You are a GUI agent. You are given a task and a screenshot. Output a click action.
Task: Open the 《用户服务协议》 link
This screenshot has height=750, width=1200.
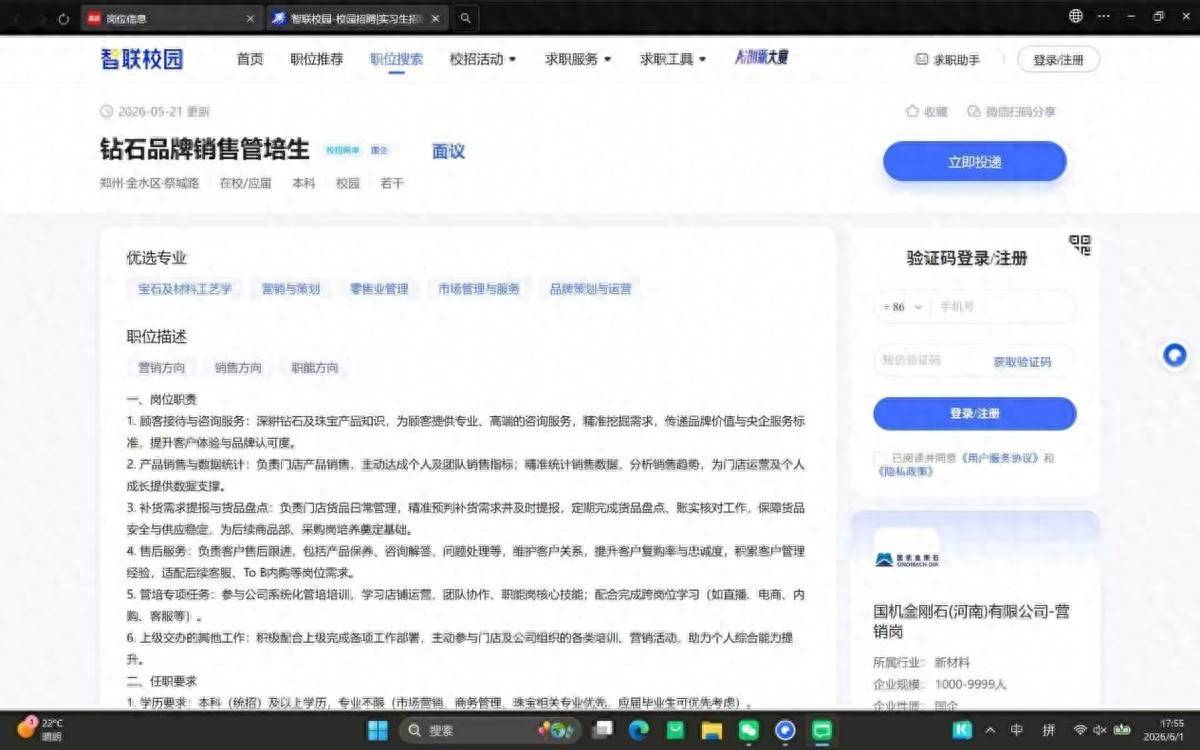pos(1000,458)
